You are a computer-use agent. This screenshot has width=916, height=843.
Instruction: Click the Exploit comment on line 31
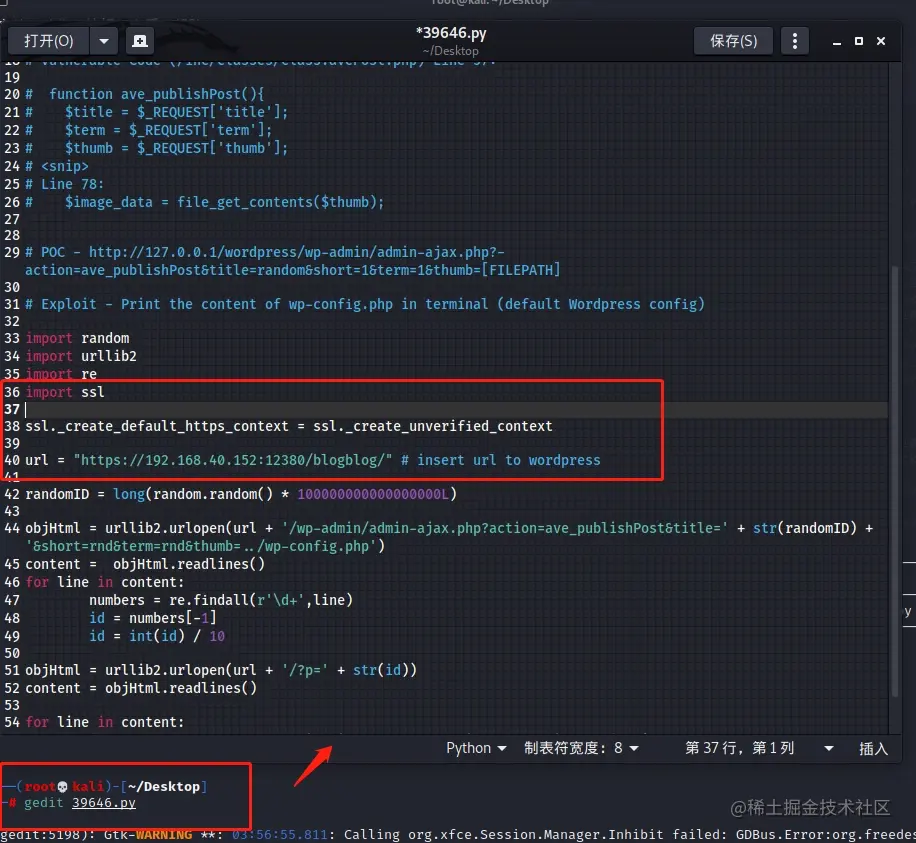(x=365, y=304)
